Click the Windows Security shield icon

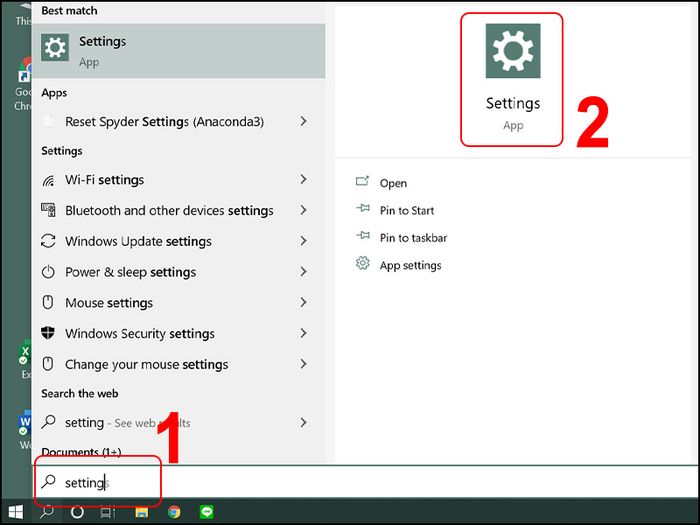pos(48,333)
